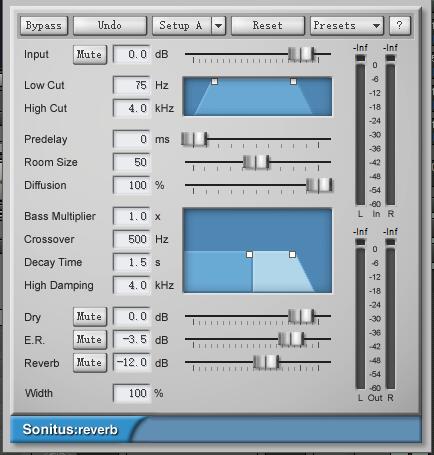Click the Low Cut handle in filter graph
Viewport: 434px width, 455px height.
[x=215, y=81]
